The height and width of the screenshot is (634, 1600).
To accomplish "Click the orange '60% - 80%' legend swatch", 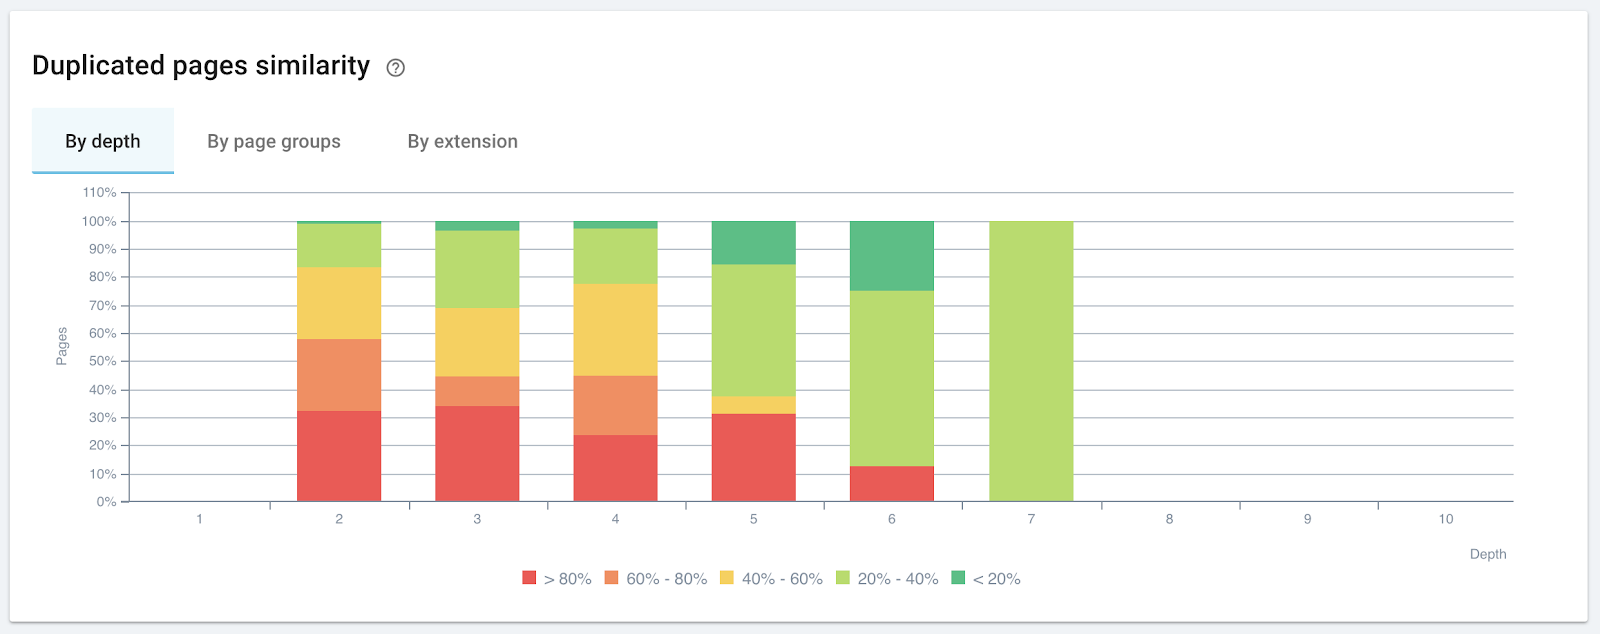I will tap(613, 578).
